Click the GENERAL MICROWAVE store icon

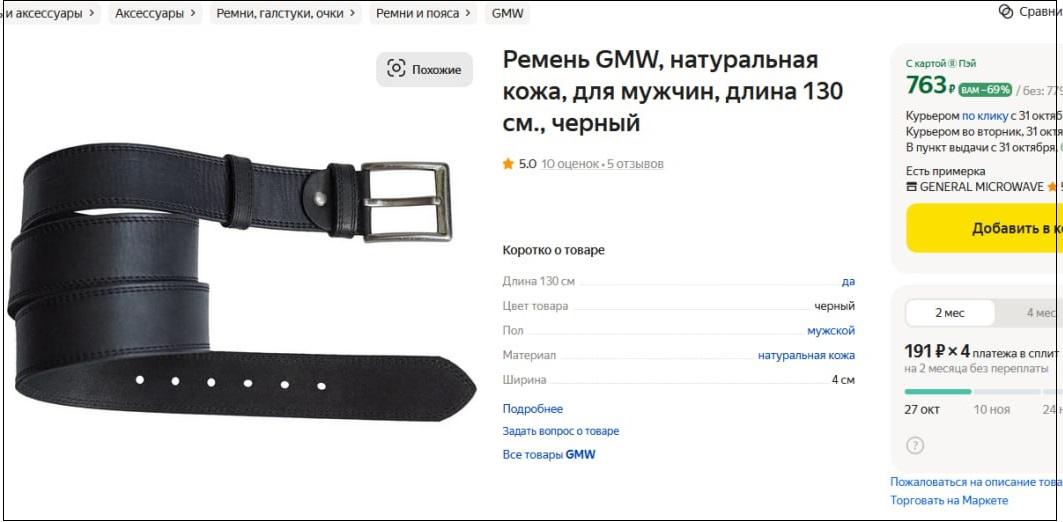911,186
